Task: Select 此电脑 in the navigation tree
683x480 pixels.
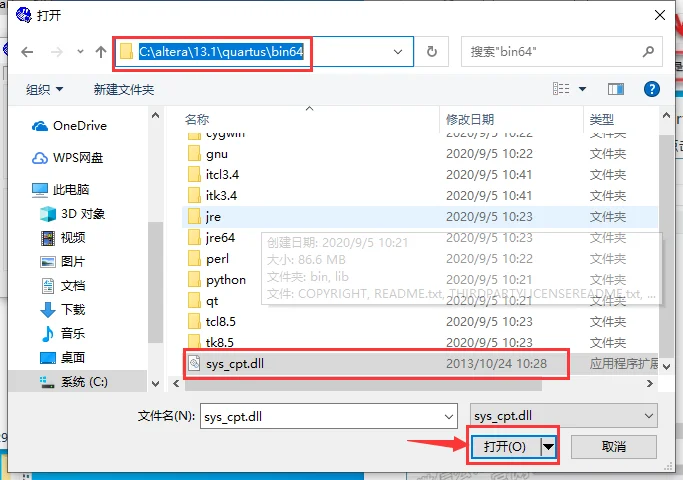Action: pos(61,189)
